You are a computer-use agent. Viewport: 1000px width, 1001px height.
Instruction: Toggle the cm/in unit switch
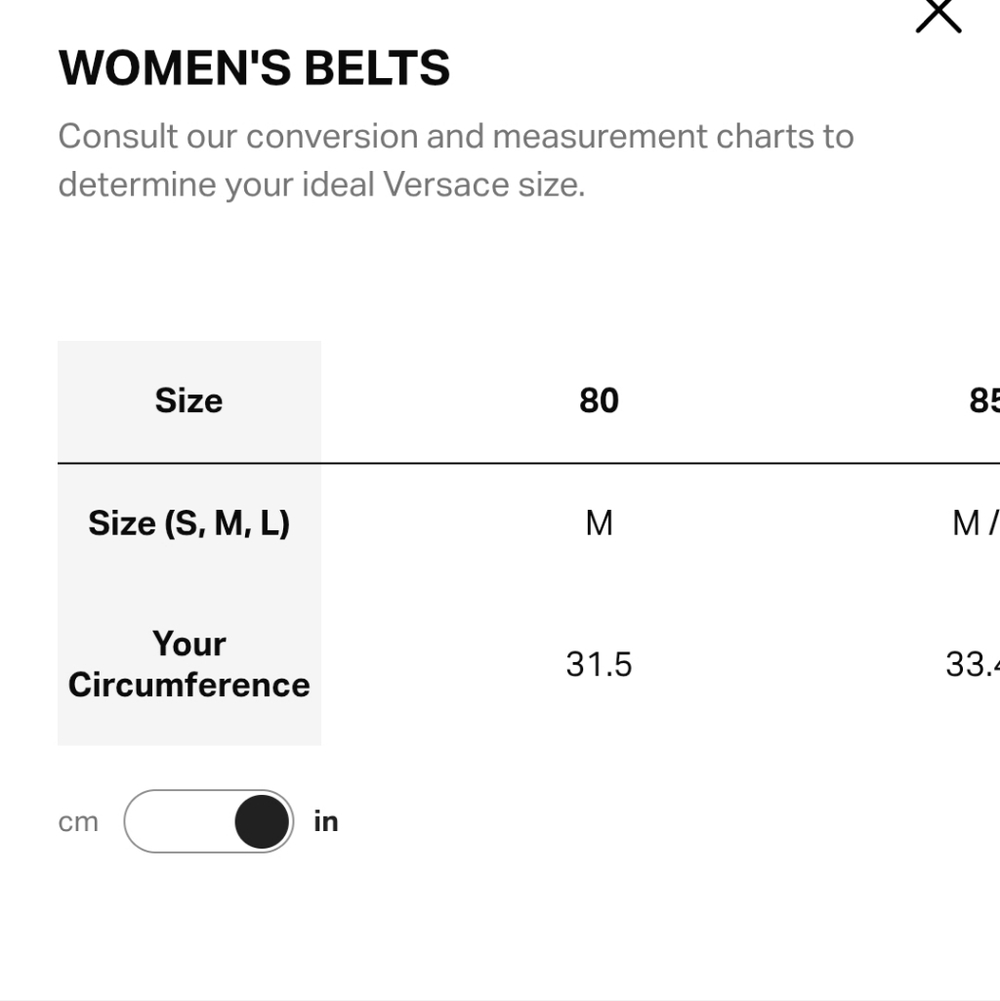tap(209, 821)
